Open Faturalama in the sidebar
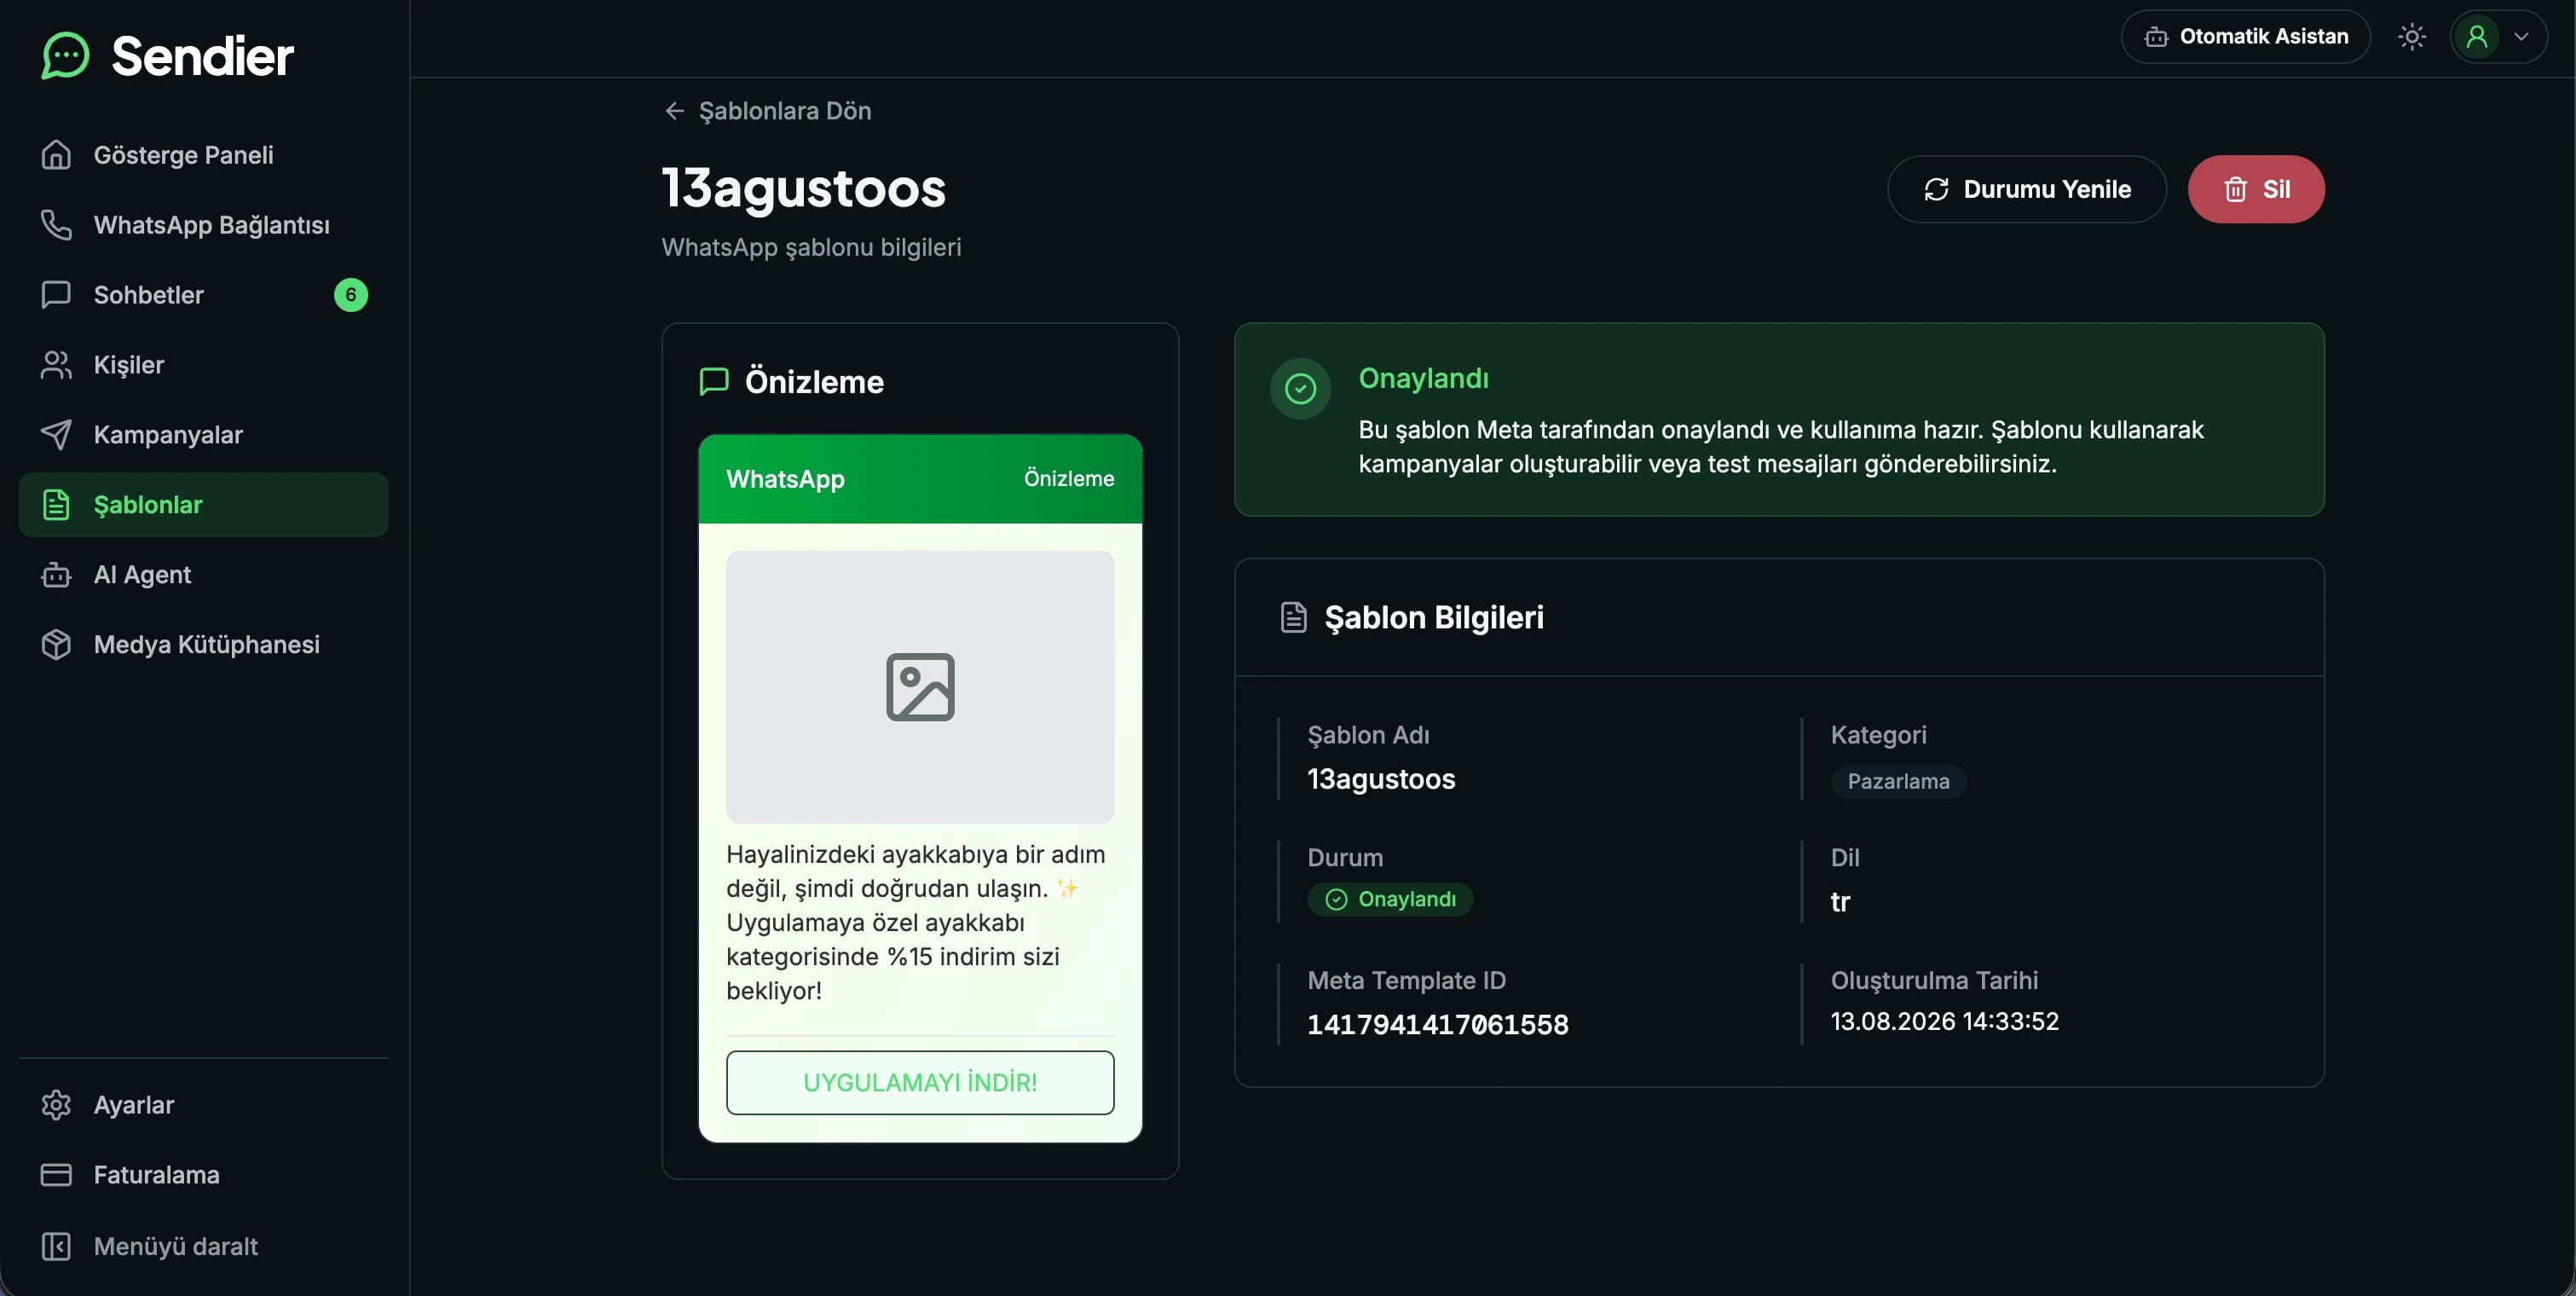 coord(204,1175)
